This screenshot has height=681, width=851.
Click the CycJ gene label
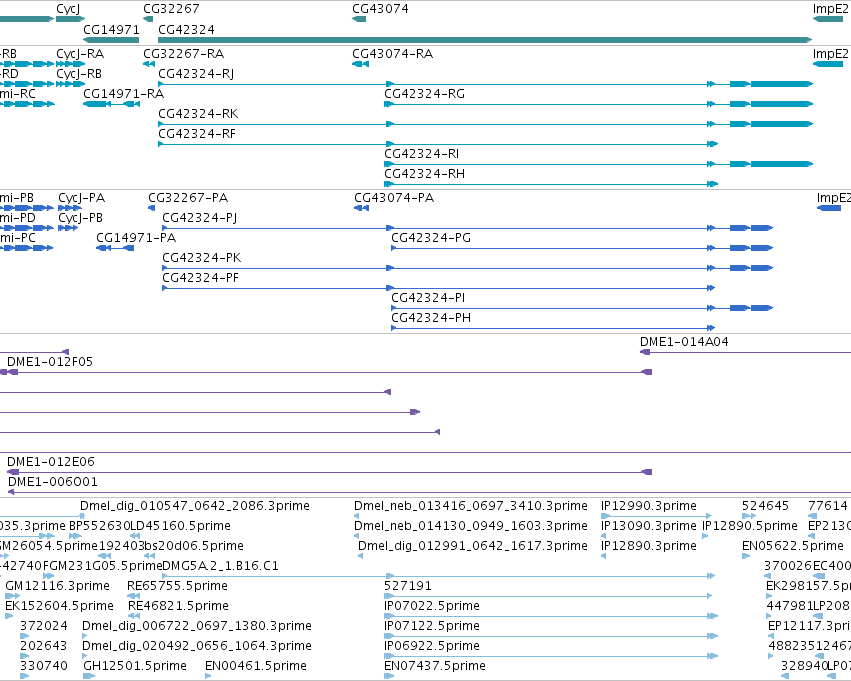pos(68,9)
